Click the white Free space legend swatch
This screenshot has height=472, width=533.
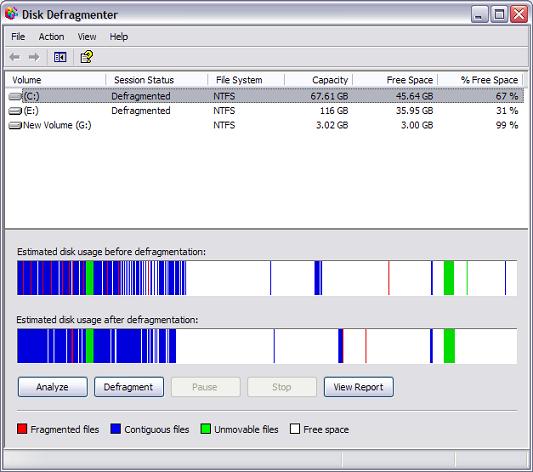tap(295, 429)
